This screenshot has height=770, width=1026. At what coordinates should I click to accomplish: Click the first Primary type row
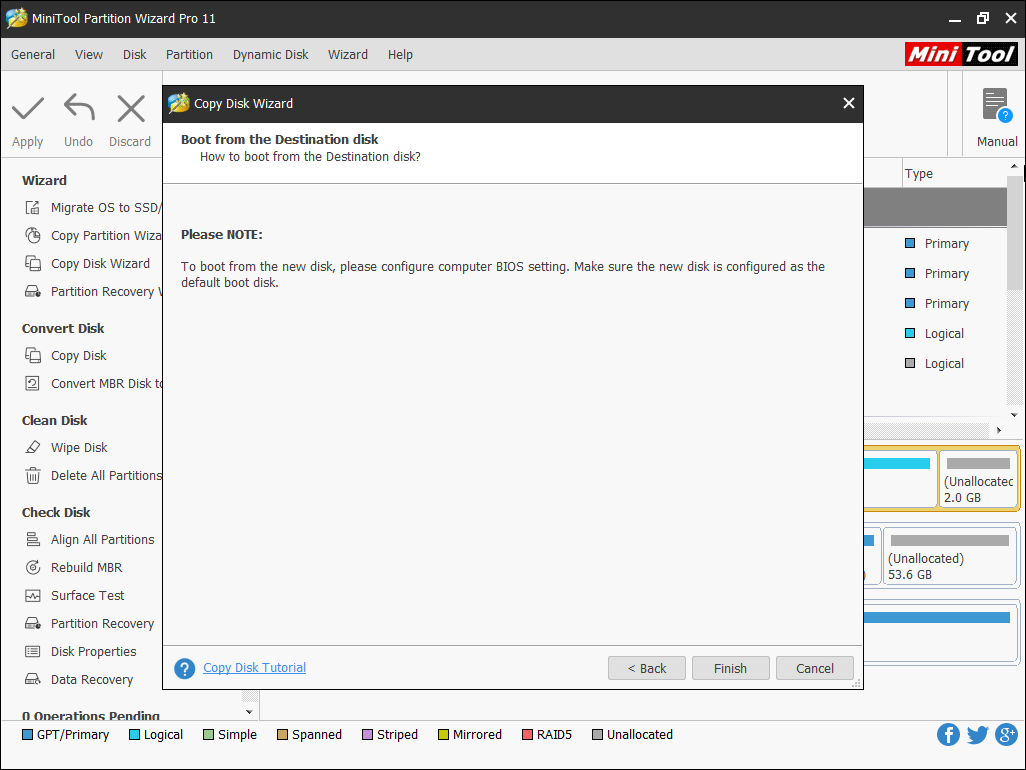936,243
